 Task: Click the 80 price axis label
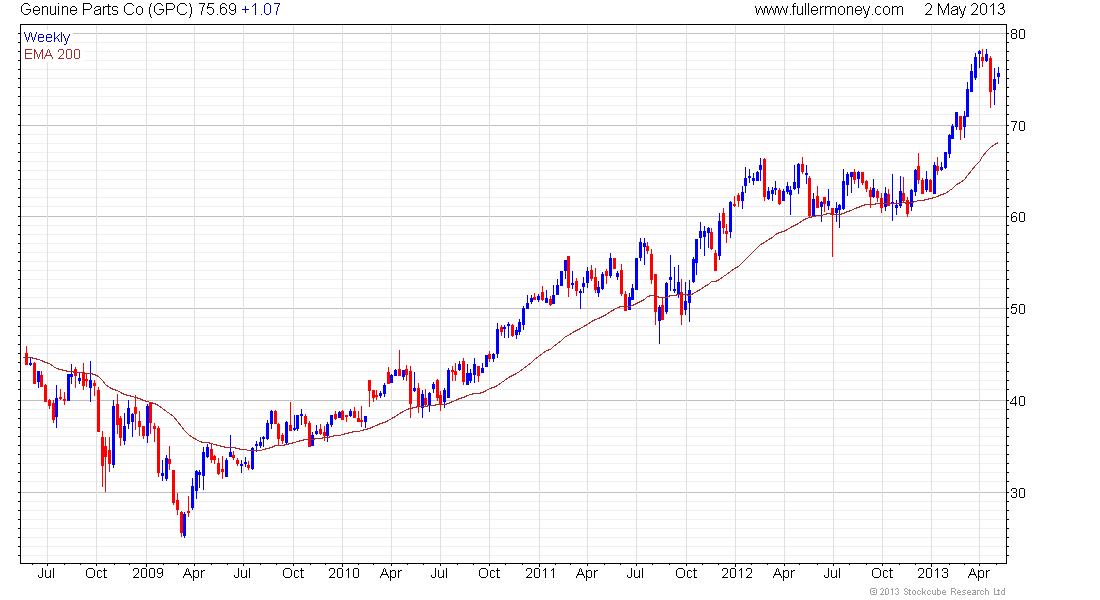(1018, 34)
